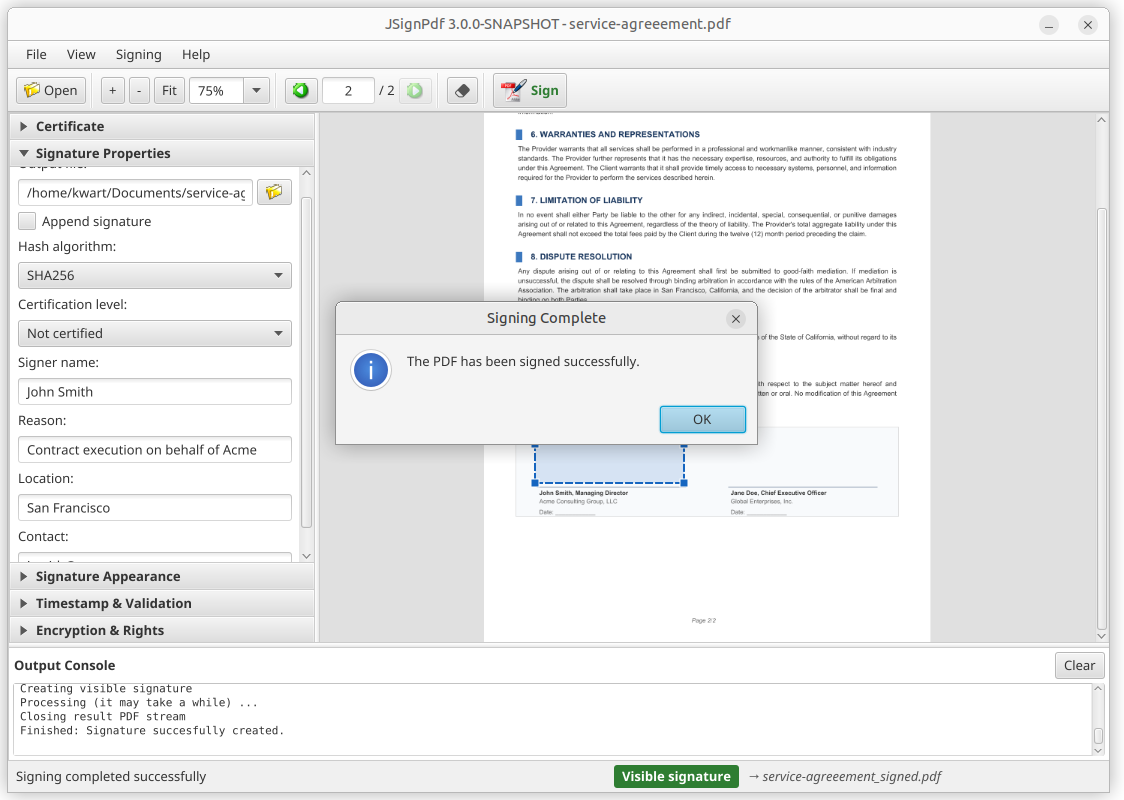This screenshot has height=800, width=1124.
Task: Open the zoom percentage dropdown
Action: [256, 90]
